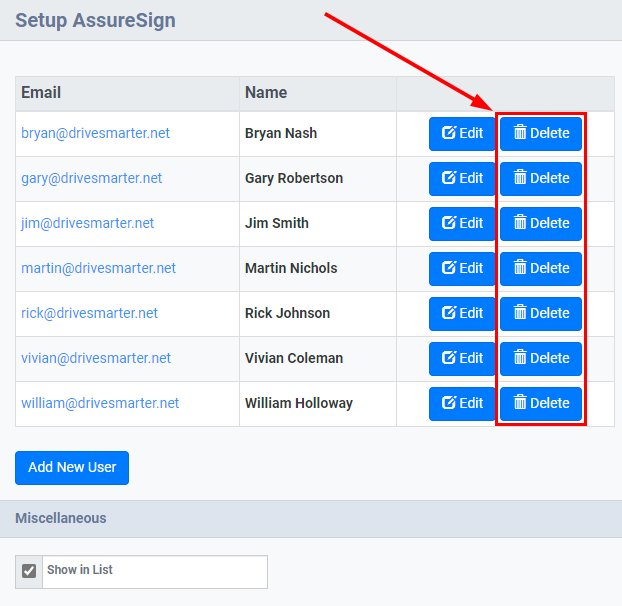Delete the Bryan Nash user row
Screen dimensions: 622x606
pos(541,134)
